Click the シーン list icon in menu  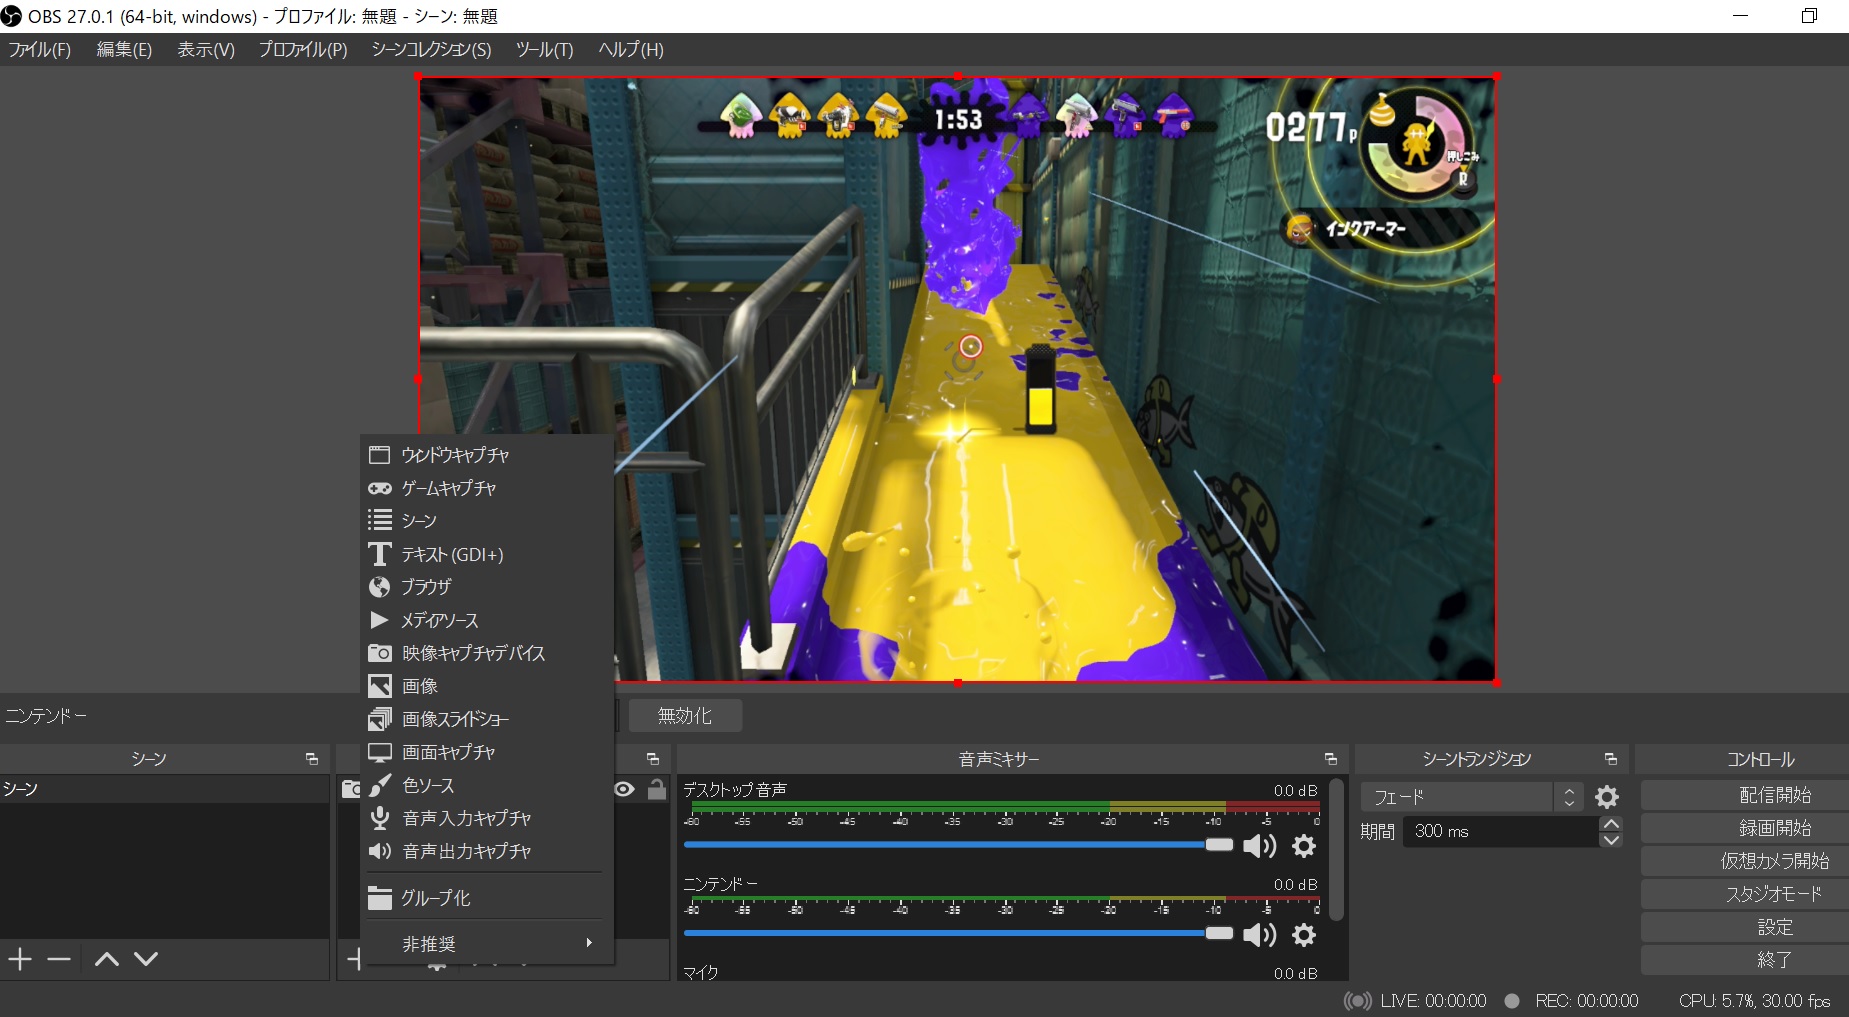pos(380,521)
